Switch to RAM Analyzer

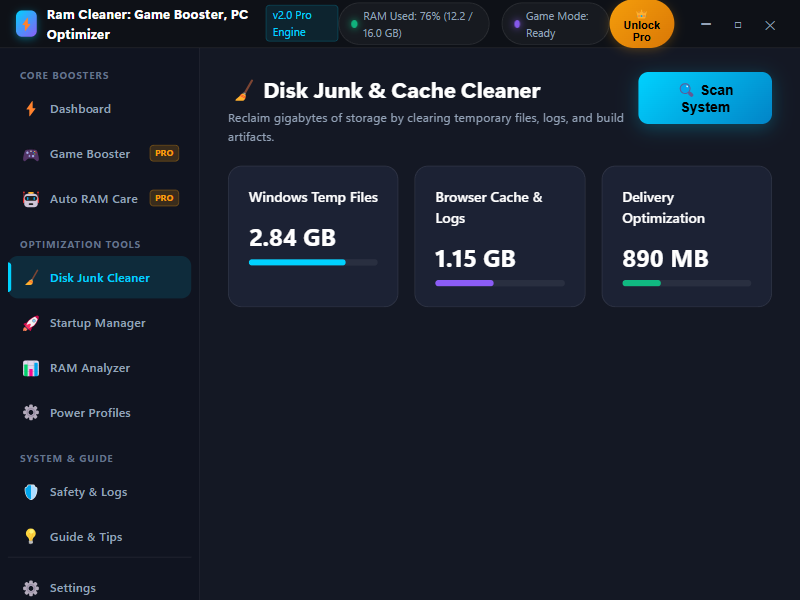point(99,367)
